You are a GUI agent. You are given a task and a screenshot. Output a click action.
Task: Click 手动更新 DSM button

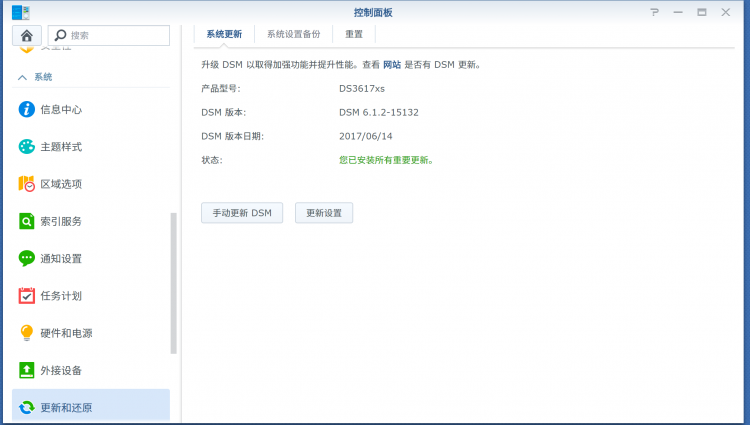click(242, 213)
